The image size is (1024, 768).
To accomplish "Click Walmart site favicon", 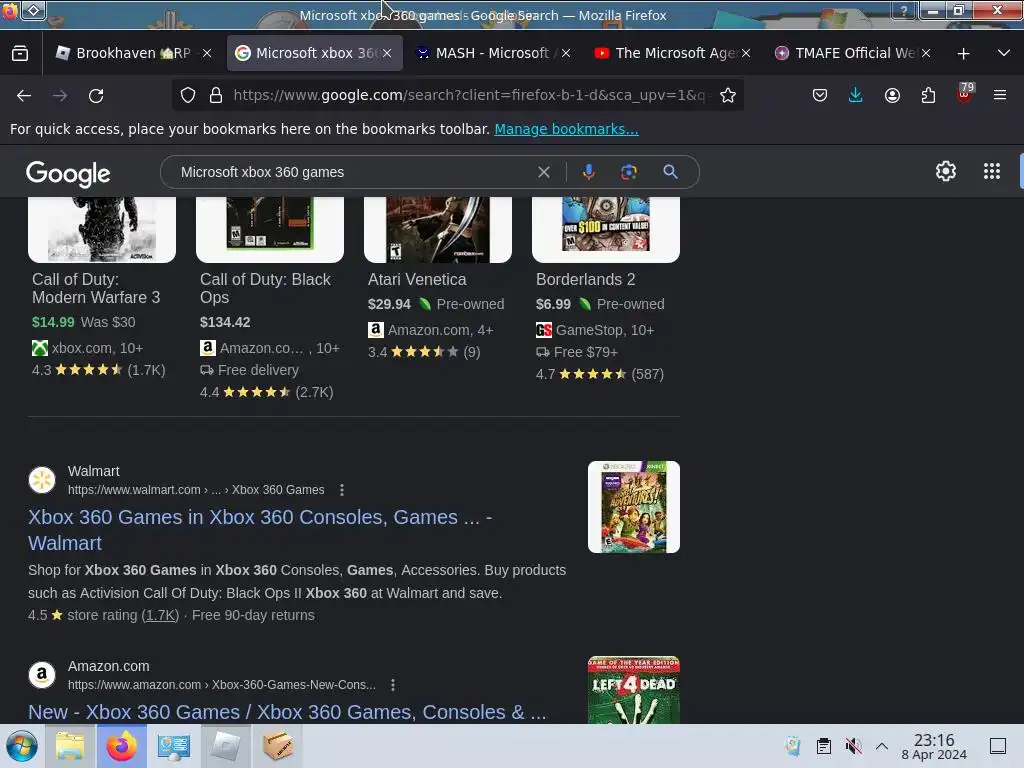I will [42, 480].
